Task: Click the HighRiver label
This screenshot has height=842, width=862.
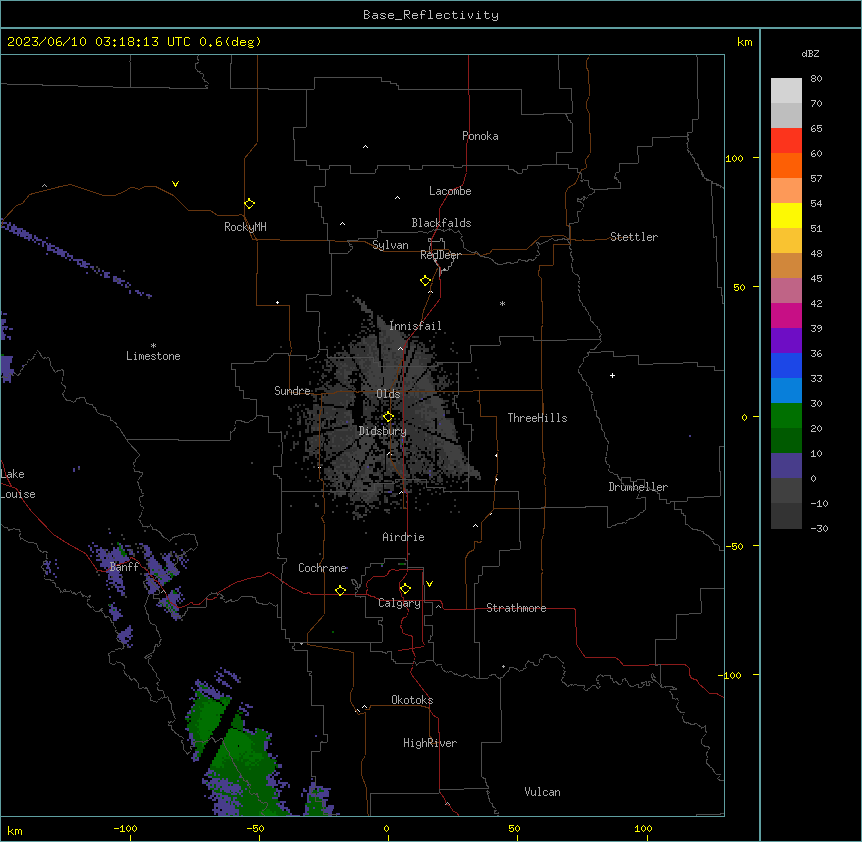Action: 430,743
